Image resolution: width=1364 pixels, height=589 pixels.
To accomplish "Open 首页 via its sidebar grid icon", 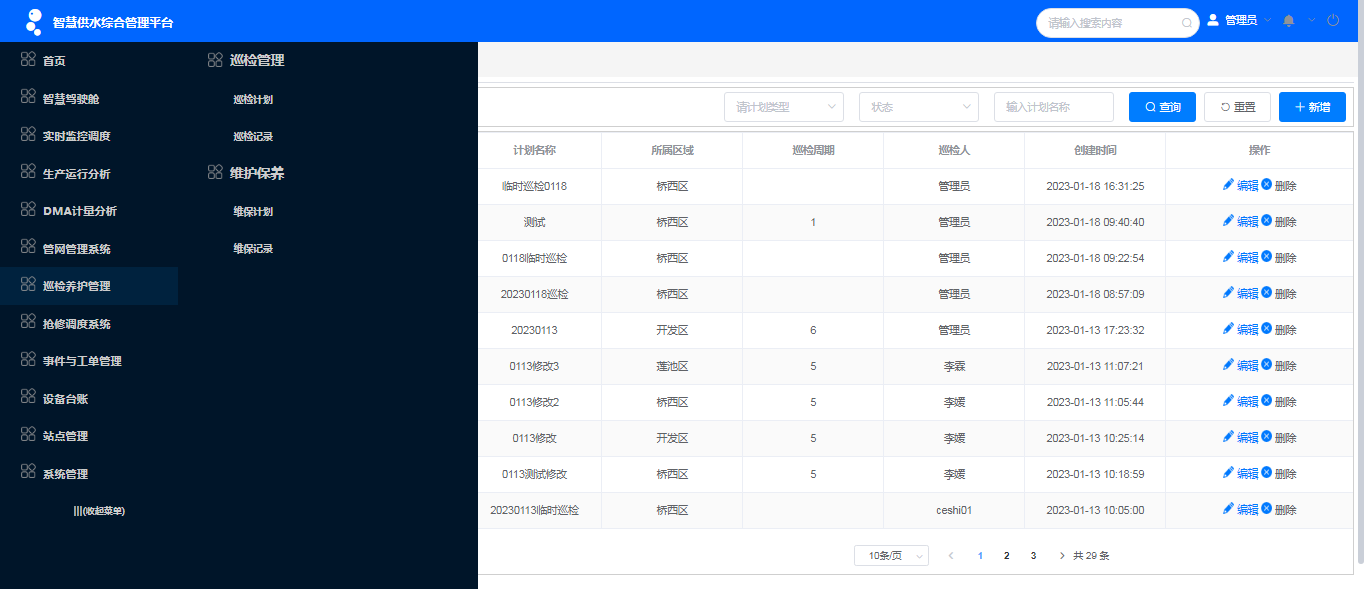I will coord(28,60).
